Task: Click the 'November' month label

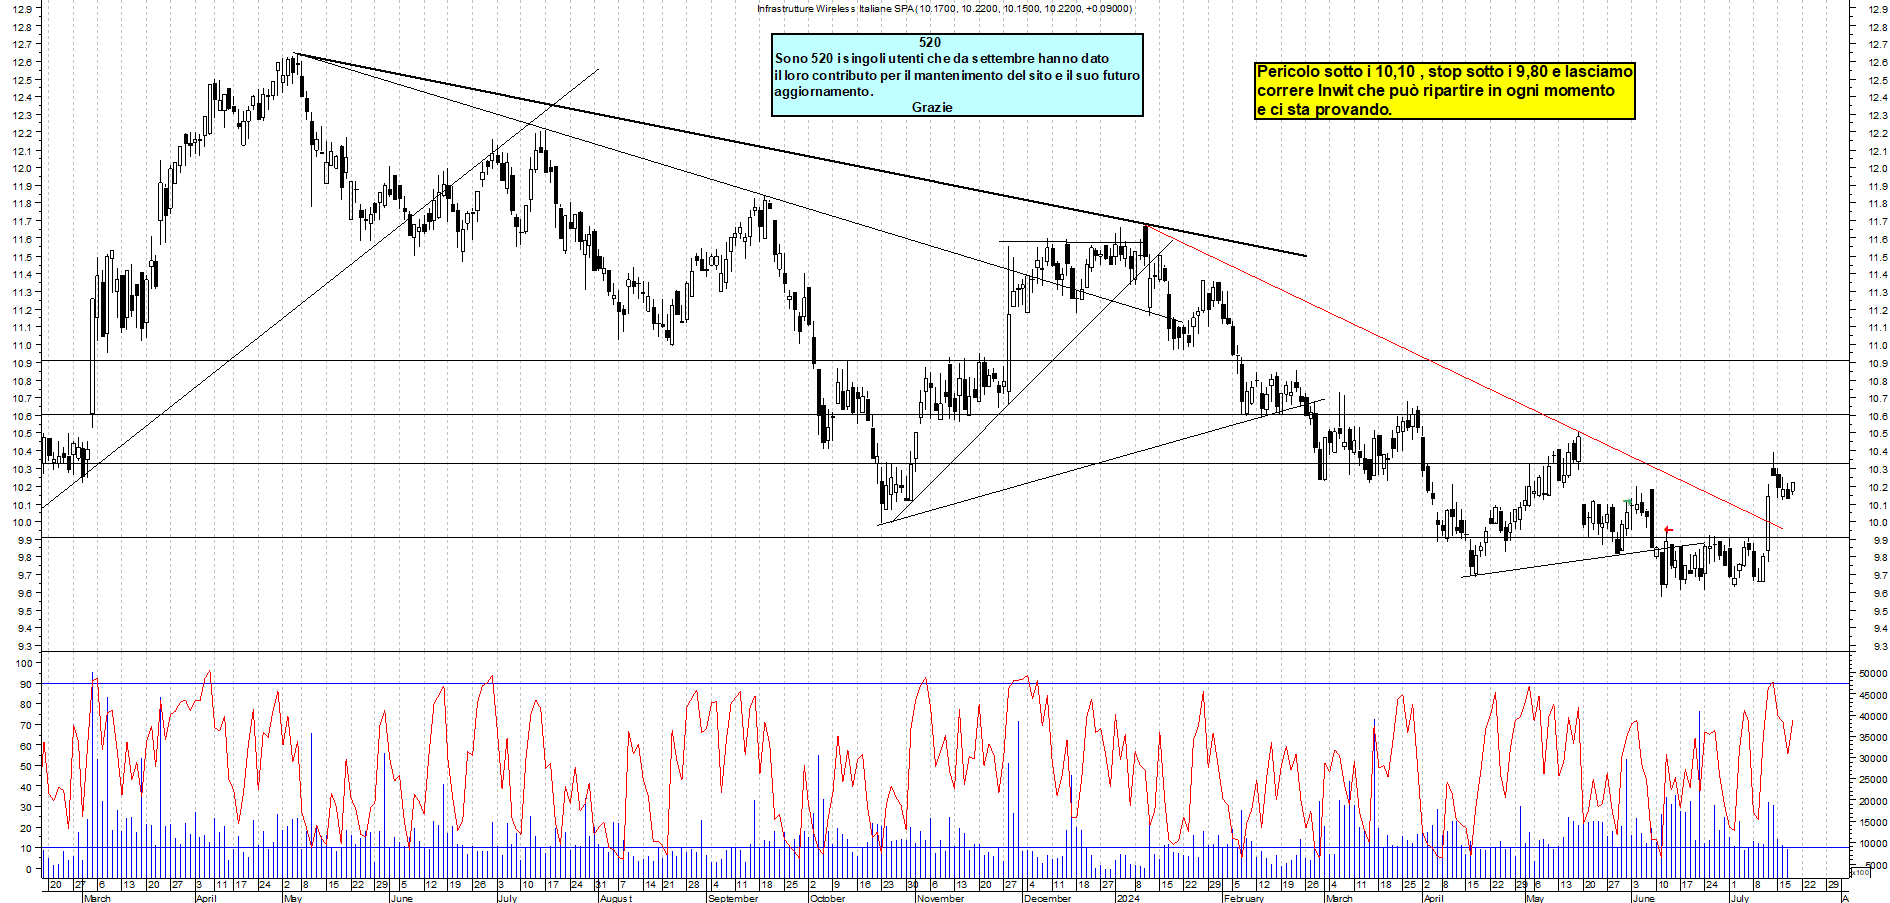Action: [941, 898]
